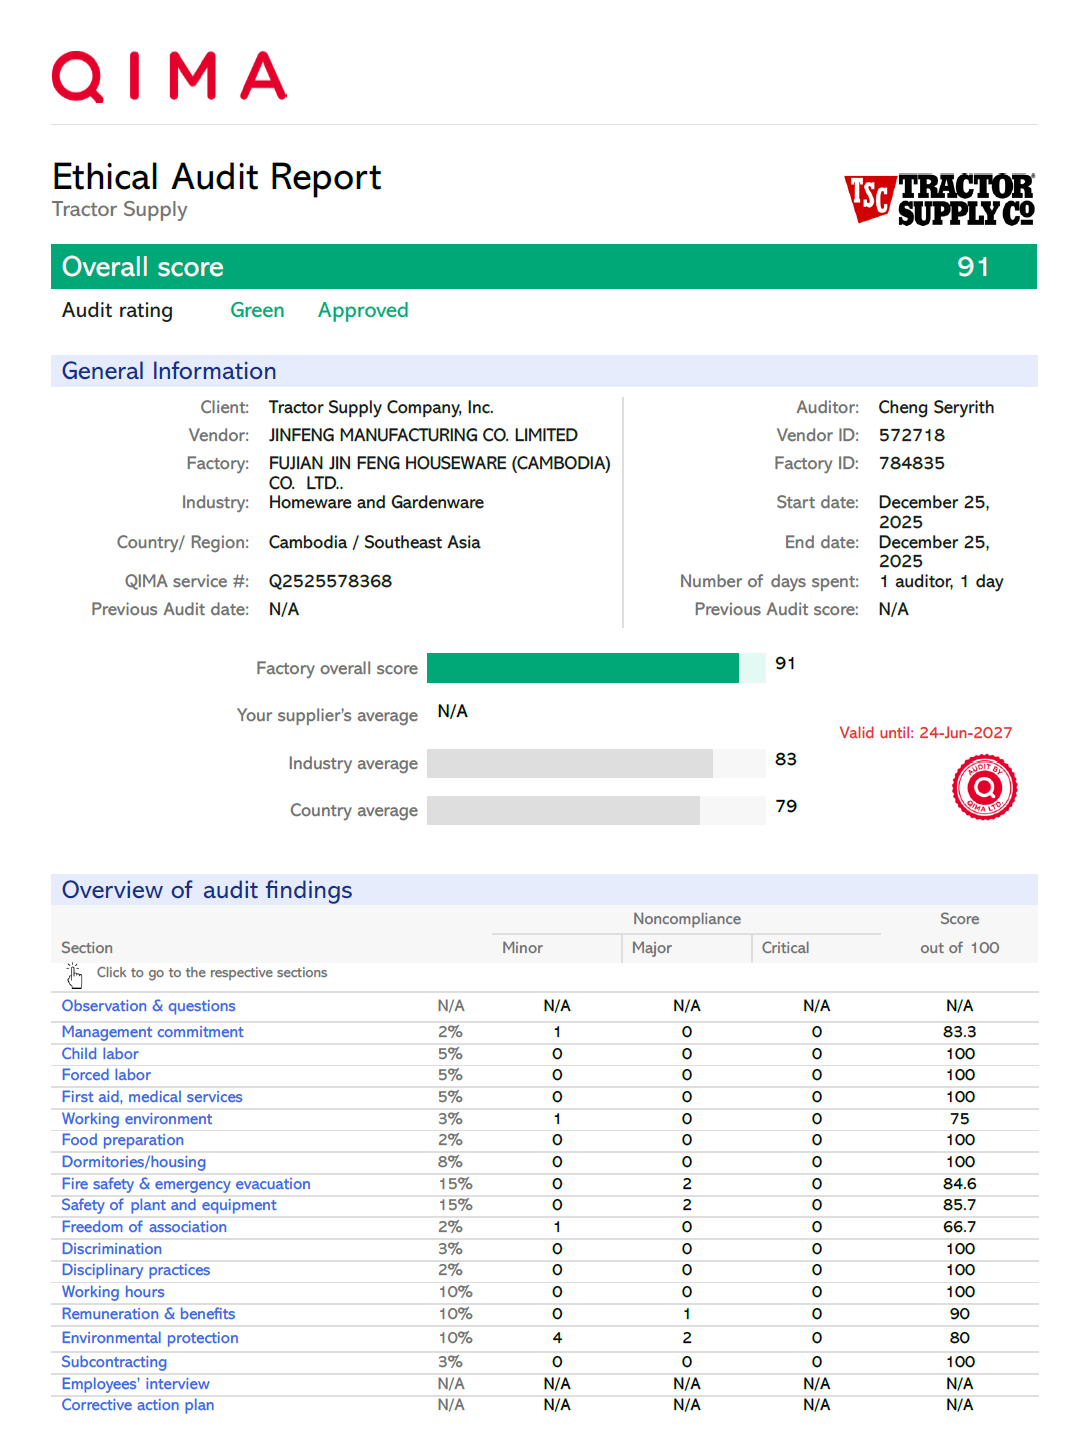Open the Subcontracting section link
This screenshot has height=1446, width=1088.
(114, 1362)
